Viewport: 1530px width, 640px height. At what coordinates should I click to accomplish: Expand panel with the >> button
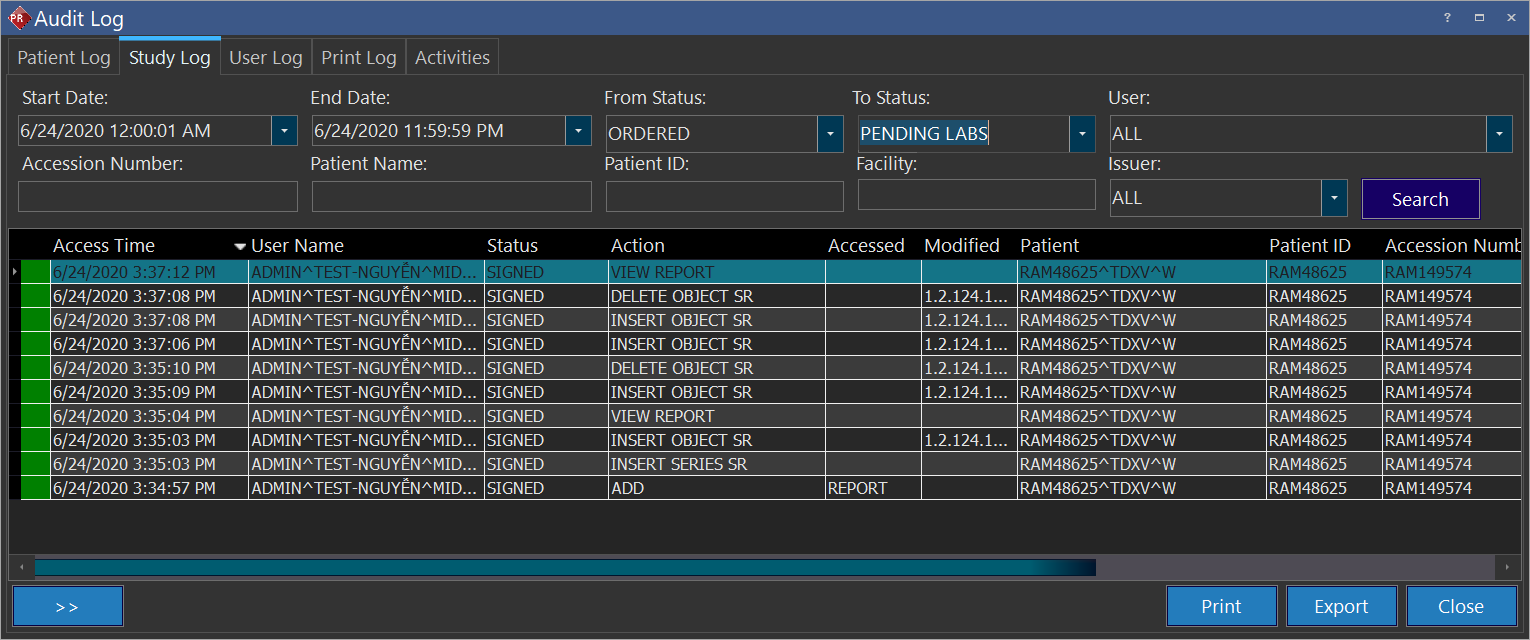[68, 606]
